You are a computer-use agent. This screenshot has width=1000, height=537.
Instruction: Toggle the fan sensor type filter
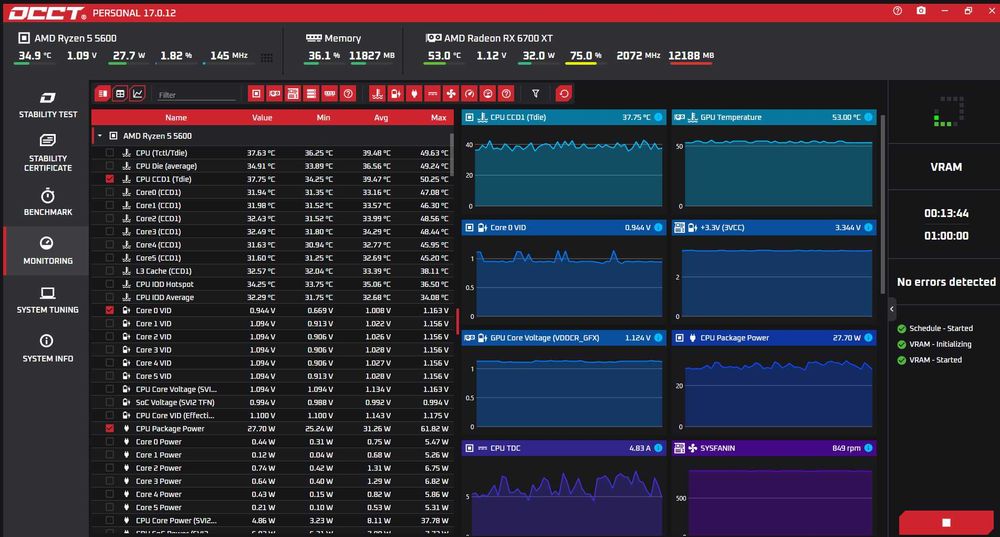pyautogui.click(x=451, y=94)
